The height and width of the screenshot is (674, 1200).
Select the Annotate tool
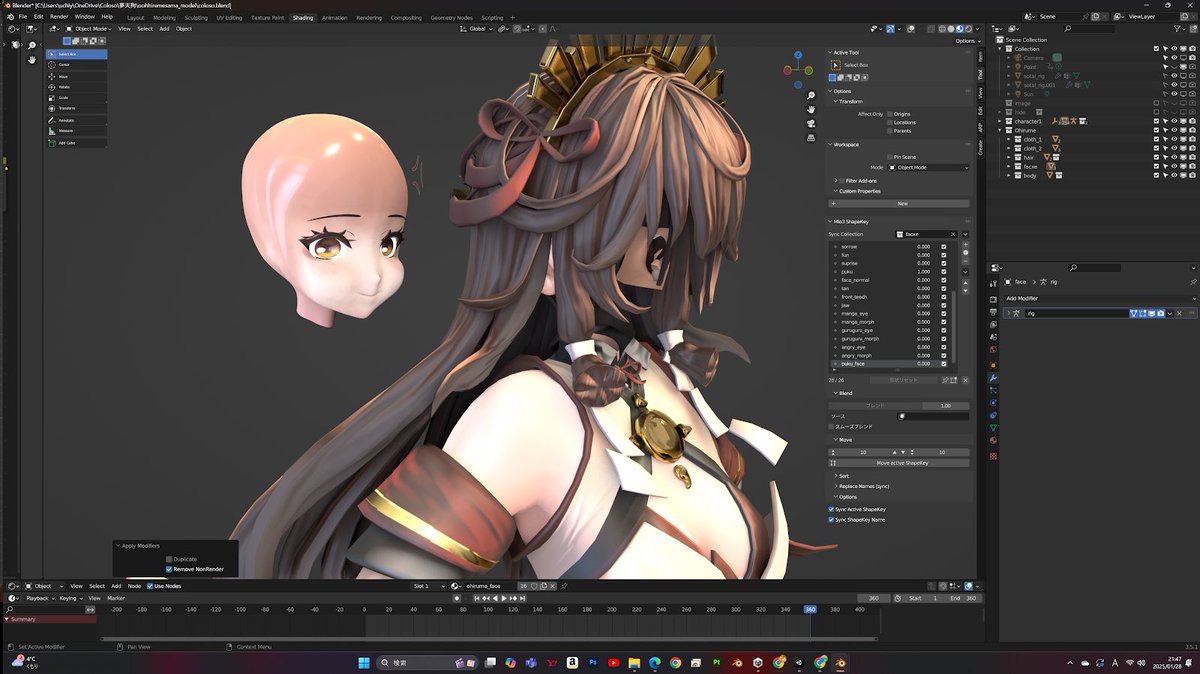[x=76, y=121]
